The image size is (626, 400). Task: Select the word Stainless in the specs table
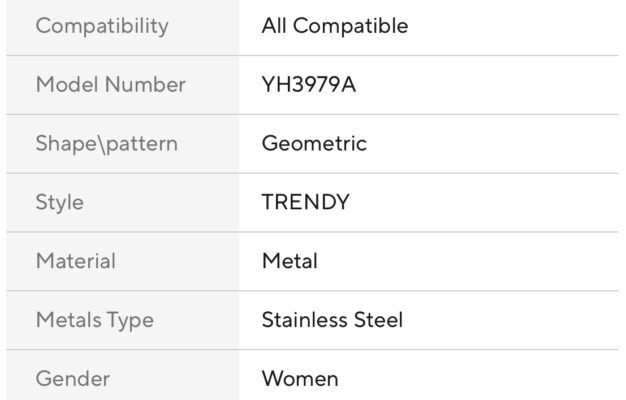(x=305, y=320)
